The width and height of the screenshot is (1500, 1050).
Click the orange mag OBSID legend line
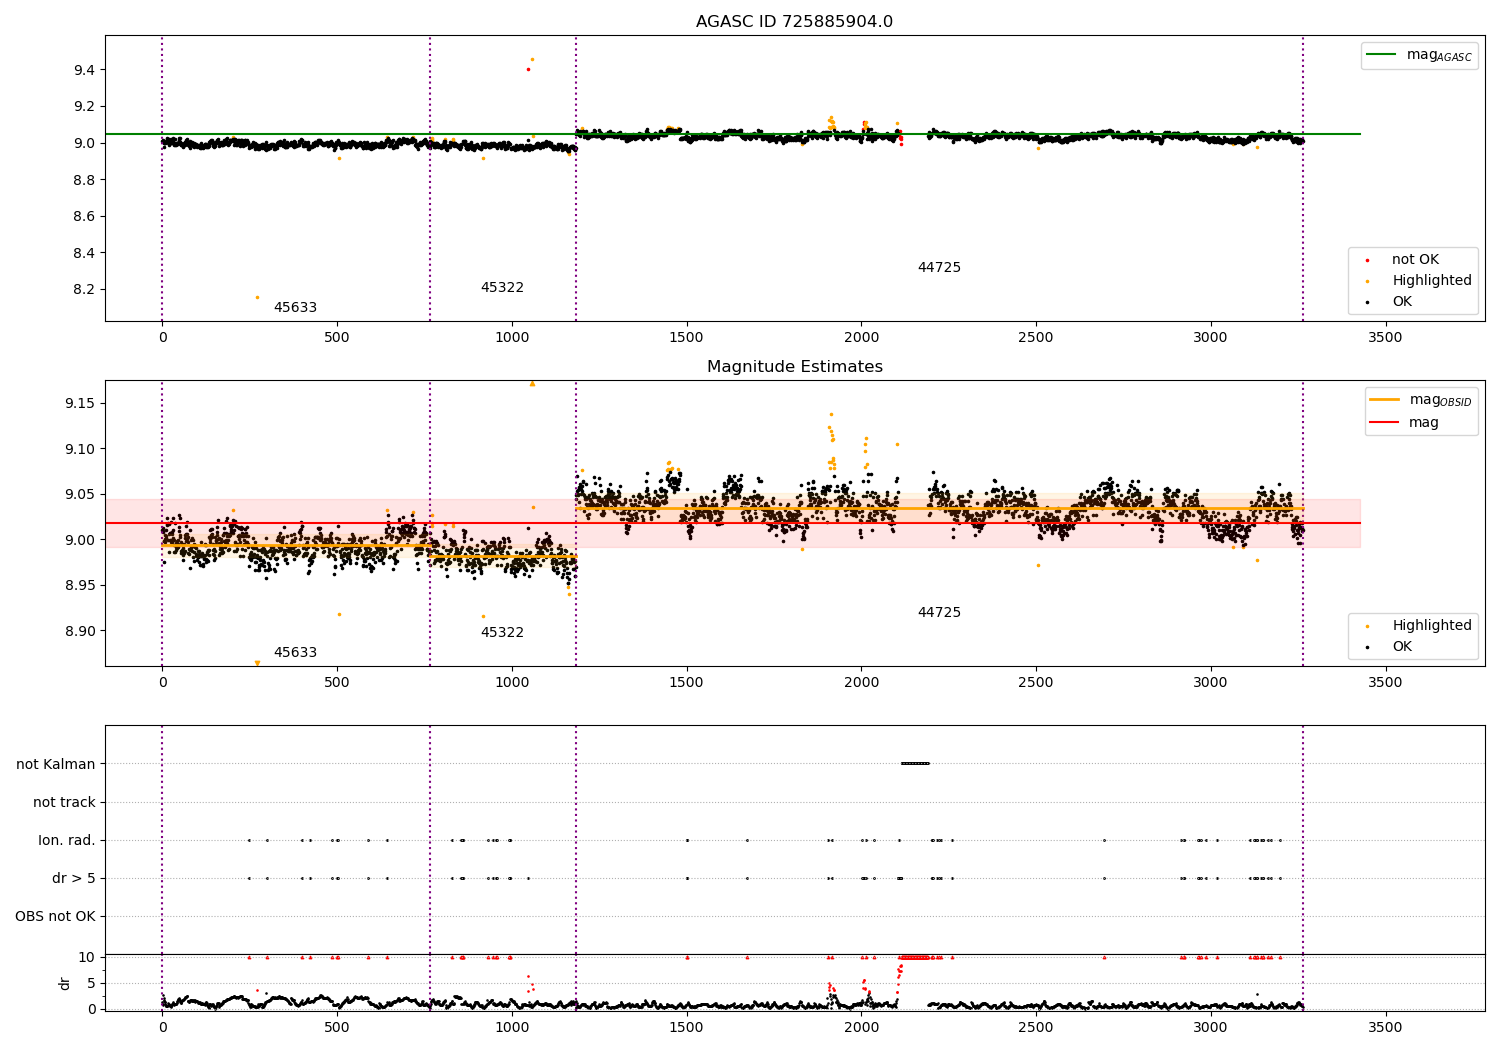pos(1385,399)
